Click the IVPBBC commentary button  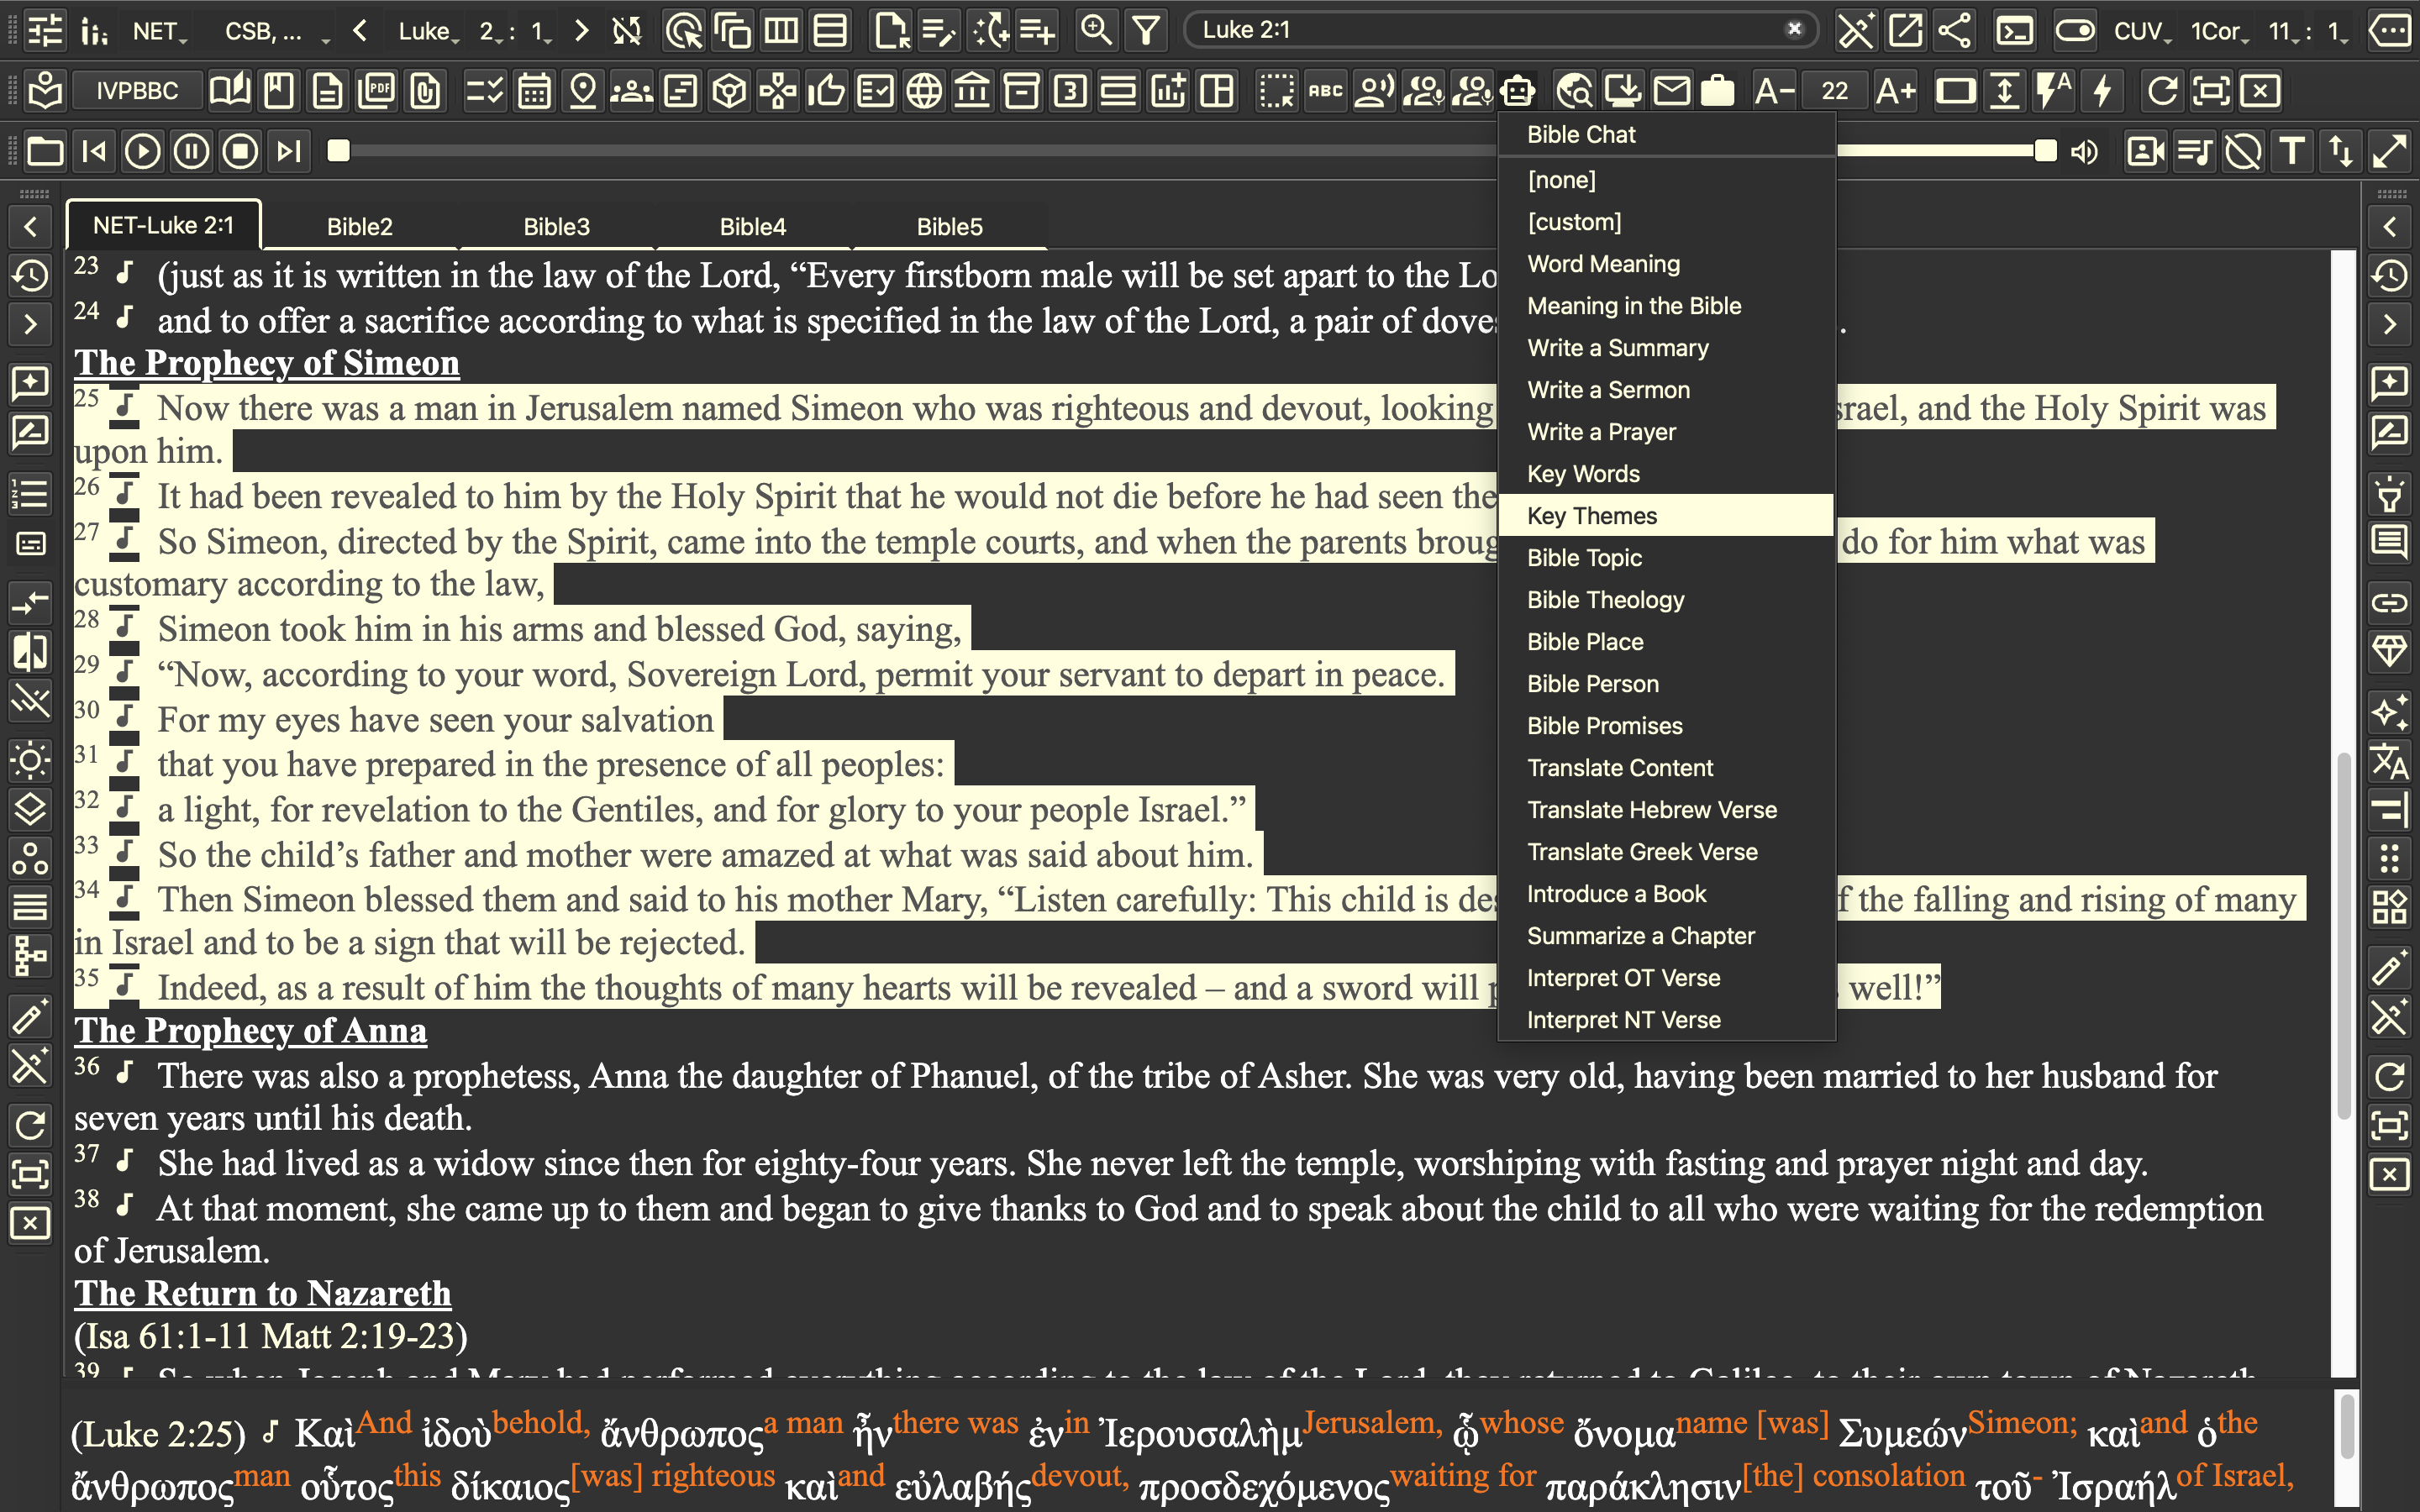click(137, 91)
